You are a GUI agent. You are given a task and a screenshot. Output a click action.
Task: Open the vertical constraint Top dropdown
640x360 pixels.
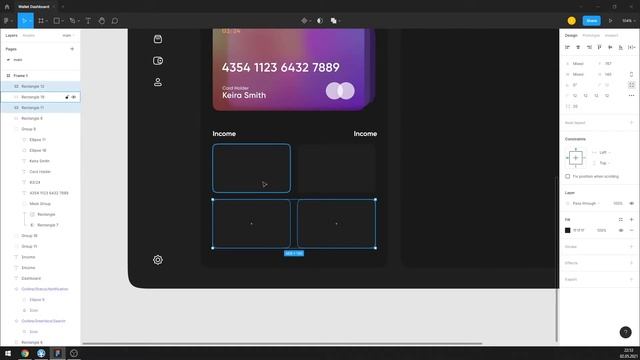click(604, 163)
